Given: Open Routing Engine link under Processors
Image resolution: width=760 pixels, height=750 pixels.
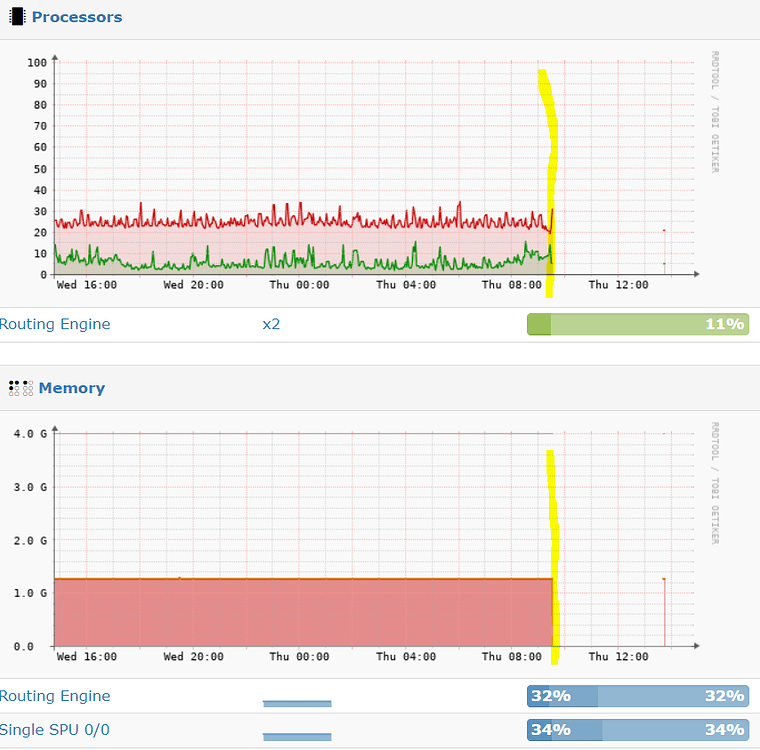Looking at the screenshot, I should [x=55, y=324].
